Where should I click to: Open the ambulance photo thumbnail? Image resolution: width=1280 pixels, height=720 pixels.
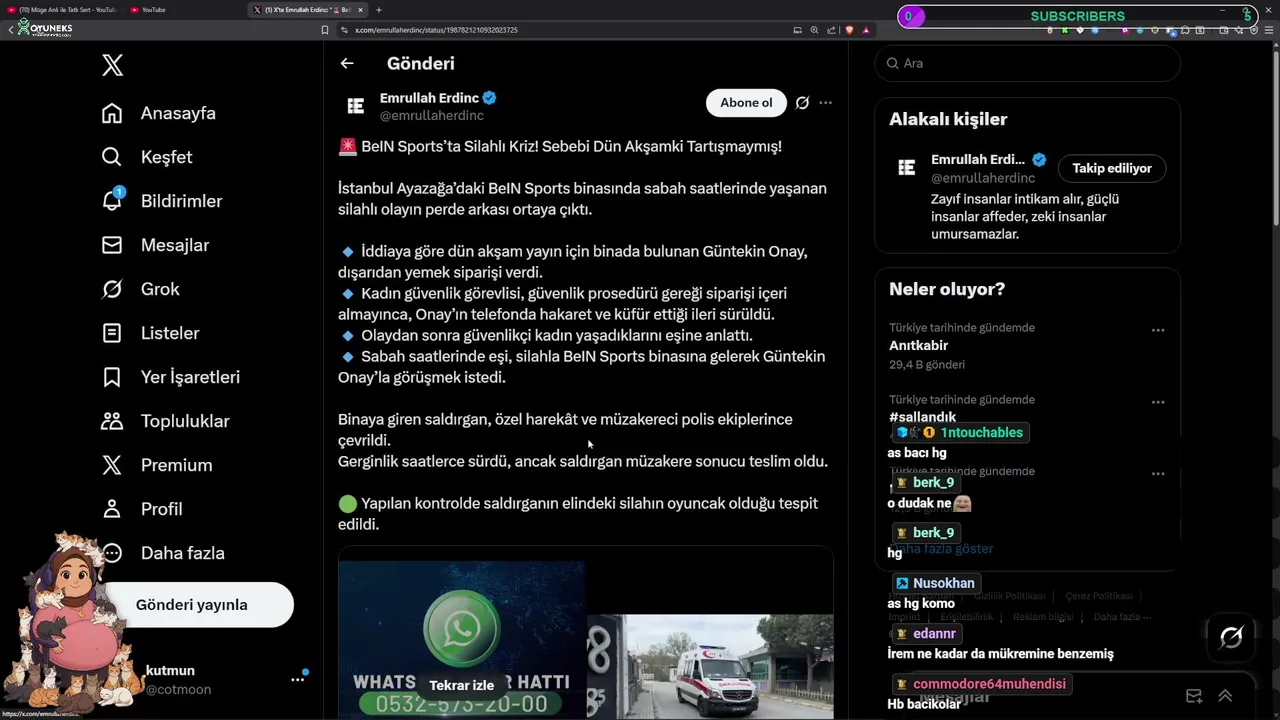710,667
